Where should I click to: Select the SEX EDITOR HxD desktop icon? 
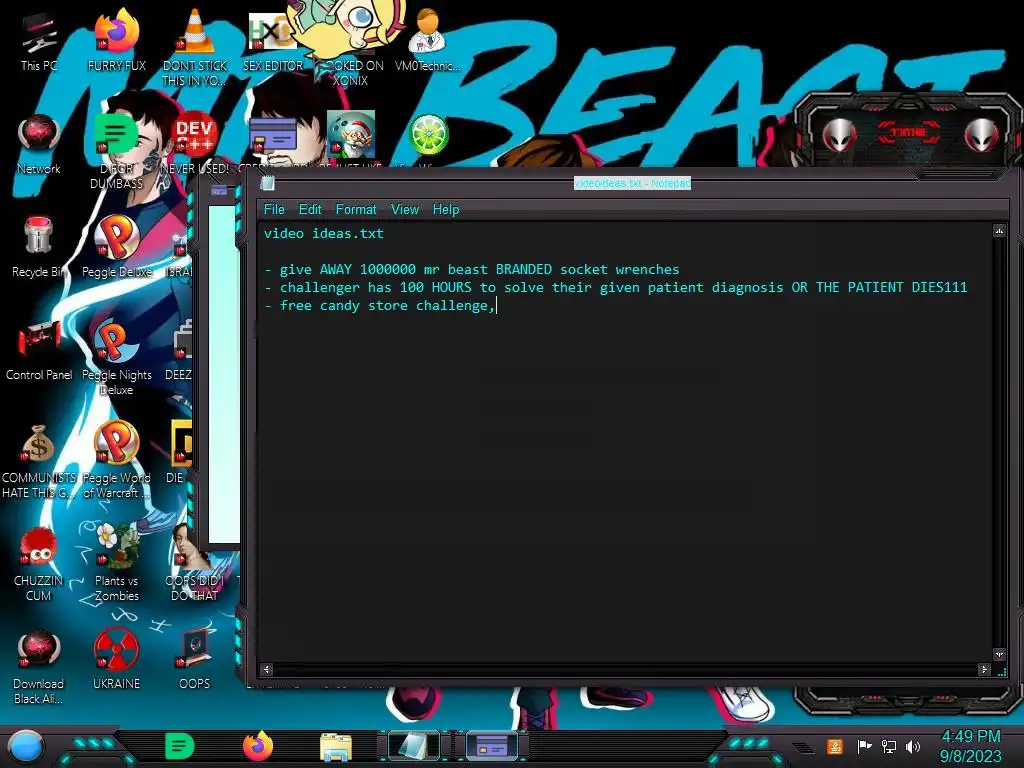pyautogui.click(x=272, y=40)
